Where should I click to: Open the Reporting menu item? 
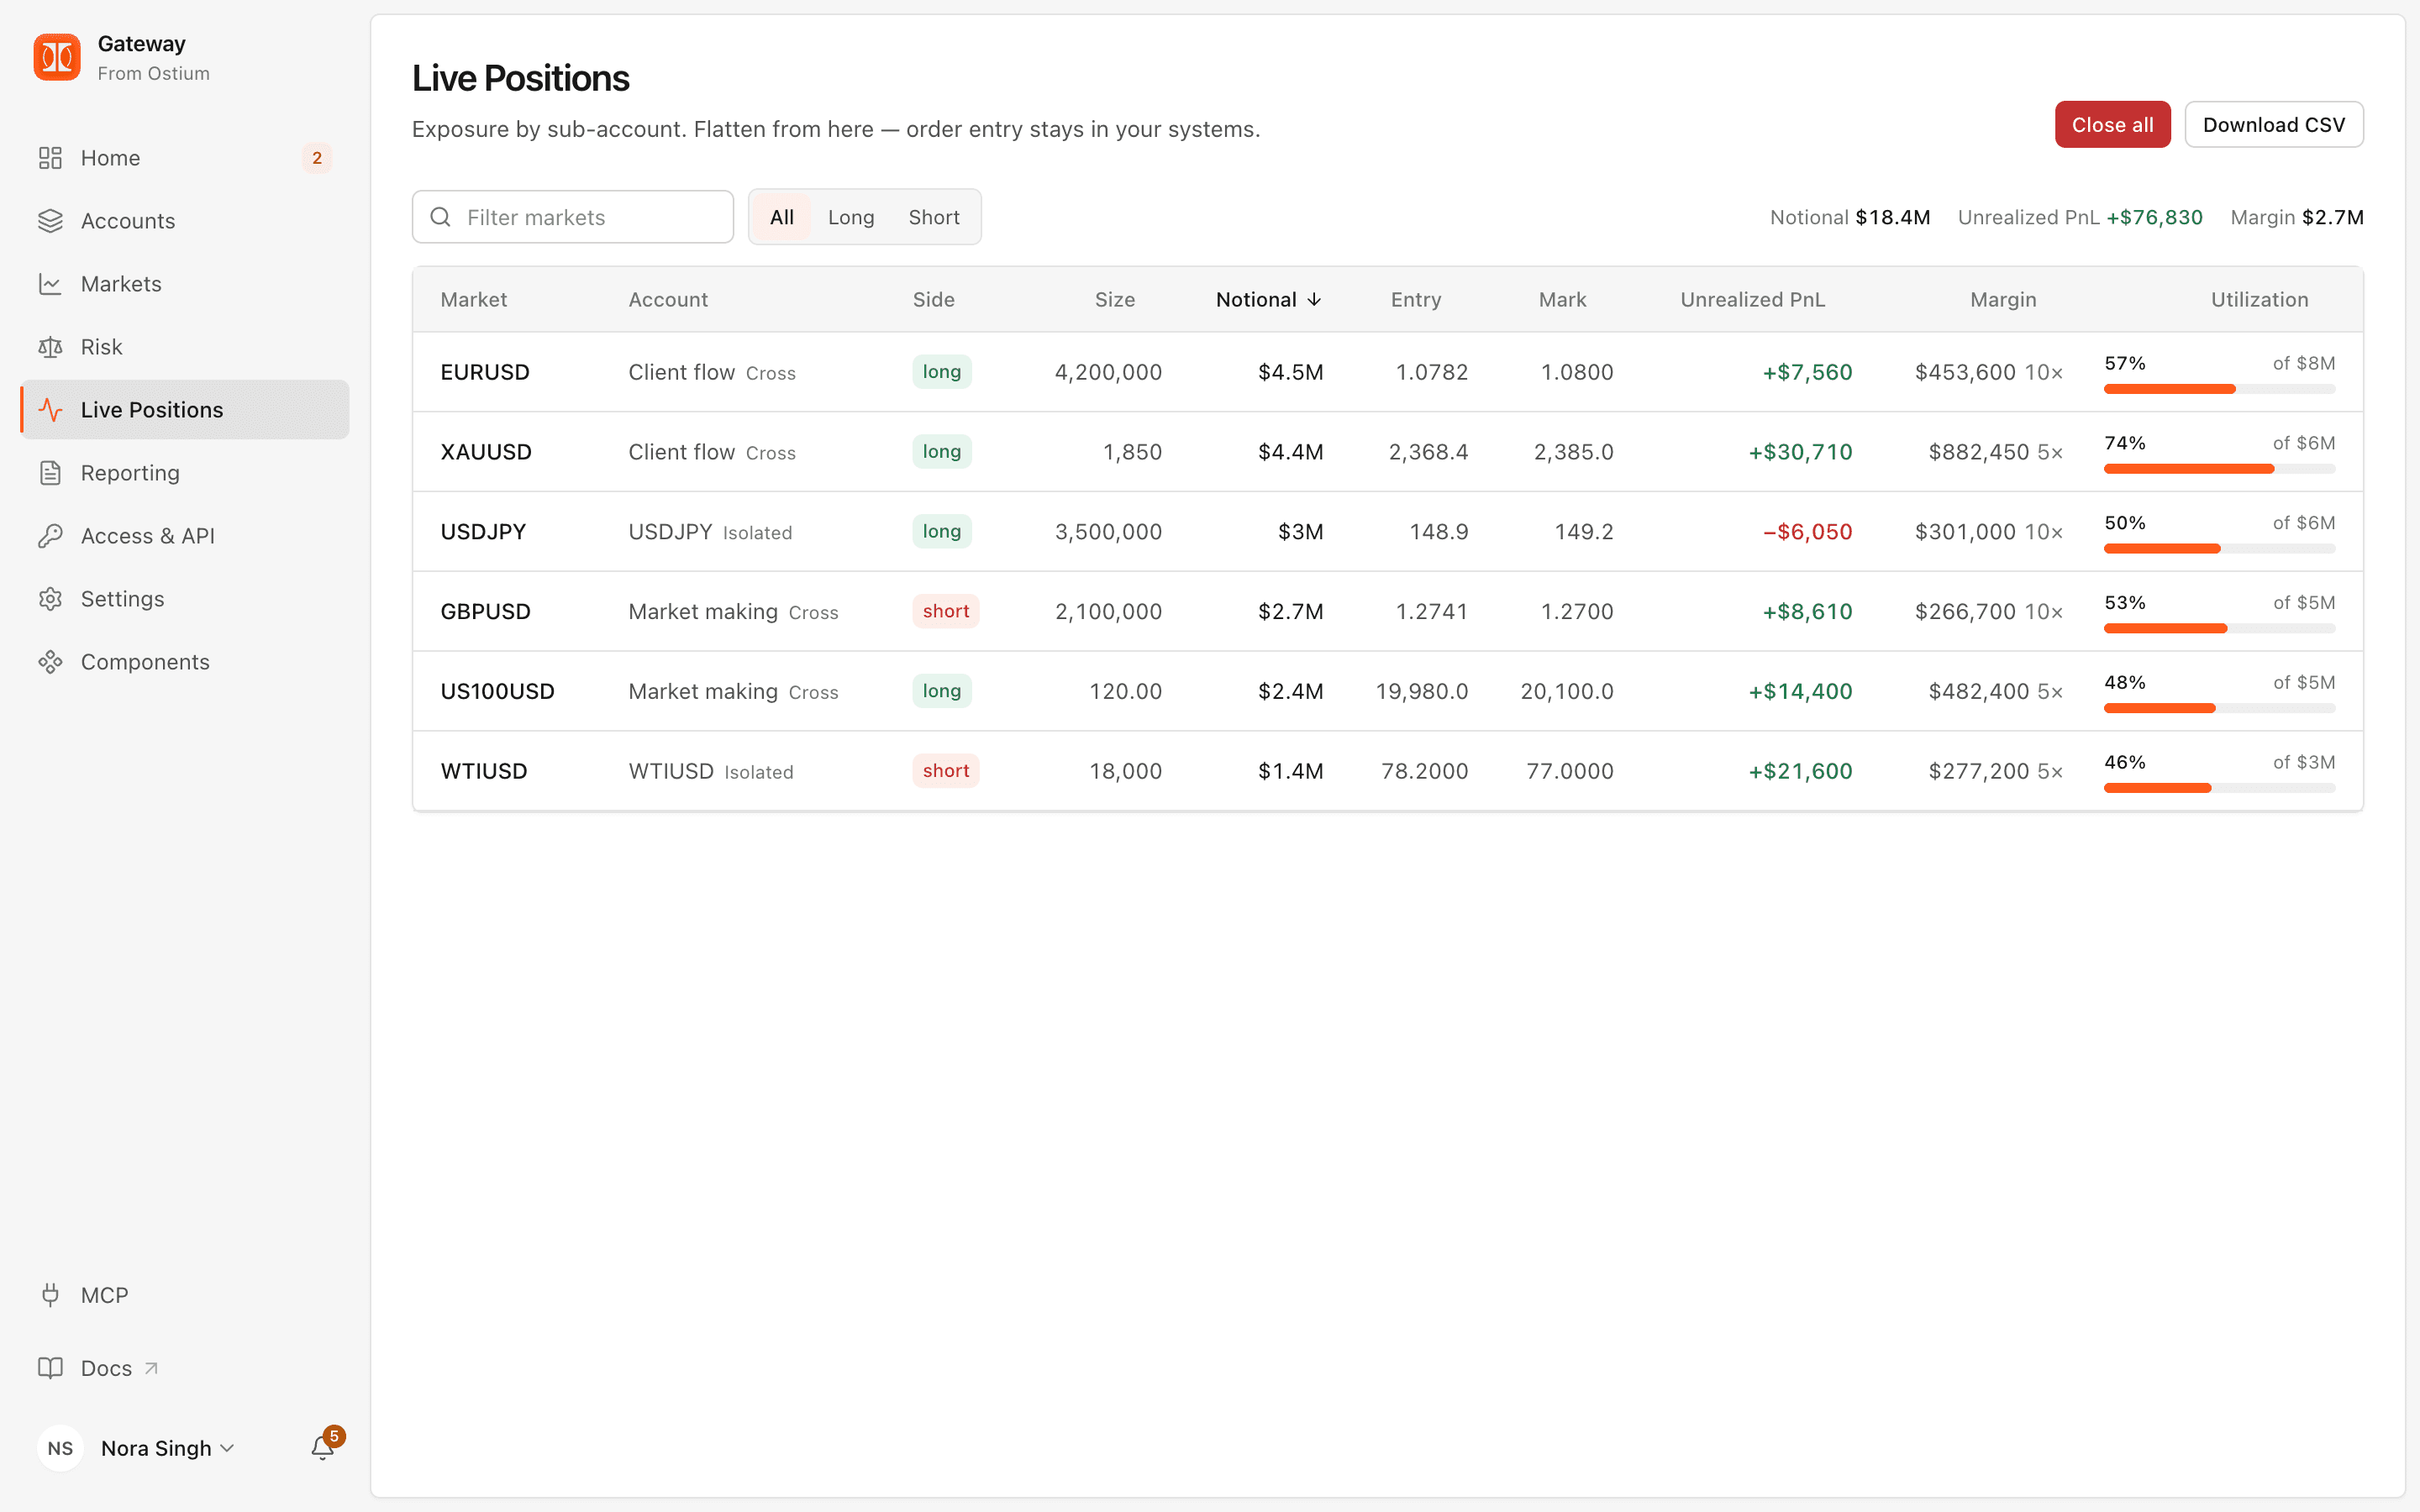(x=185, y=473)
